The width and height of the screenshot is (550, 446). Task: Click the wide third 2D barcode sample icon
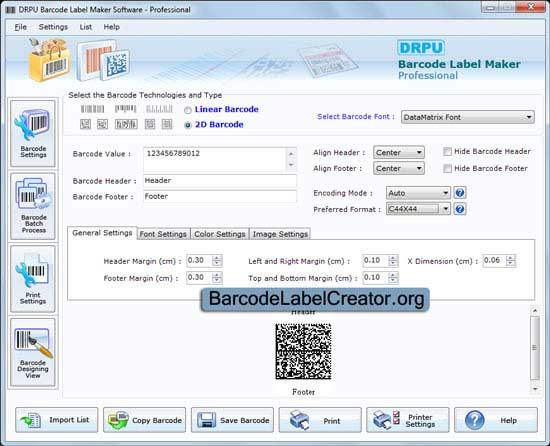click(x=126, y=124)
